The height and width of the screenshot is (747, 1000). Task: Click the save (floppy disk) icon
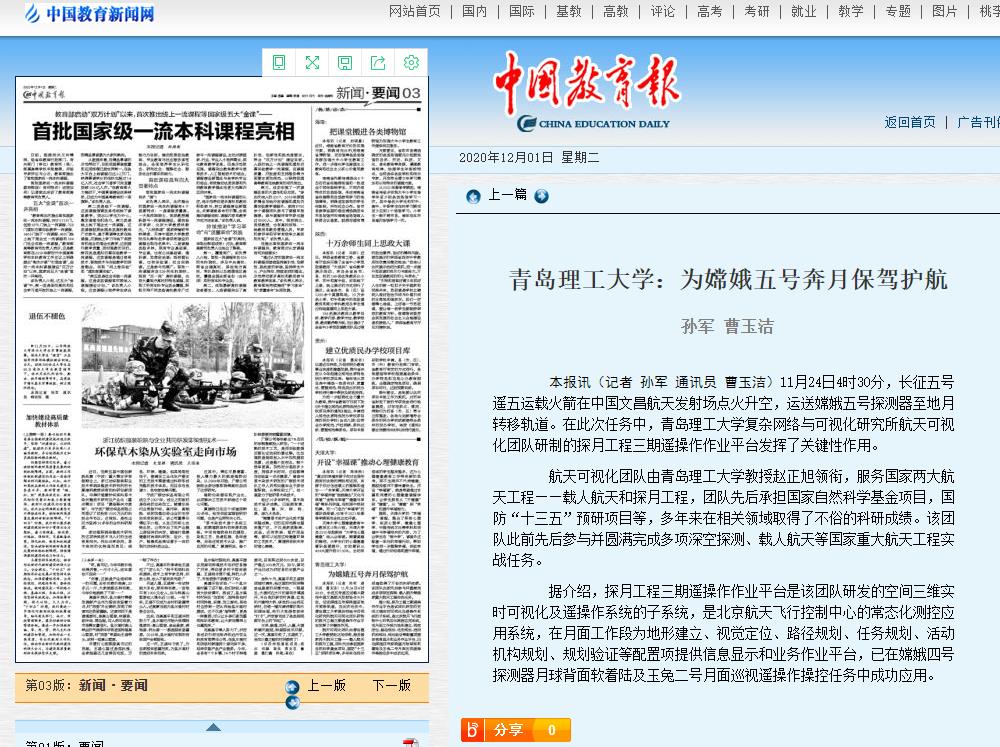pyautogui.click(x=345, y=63)
